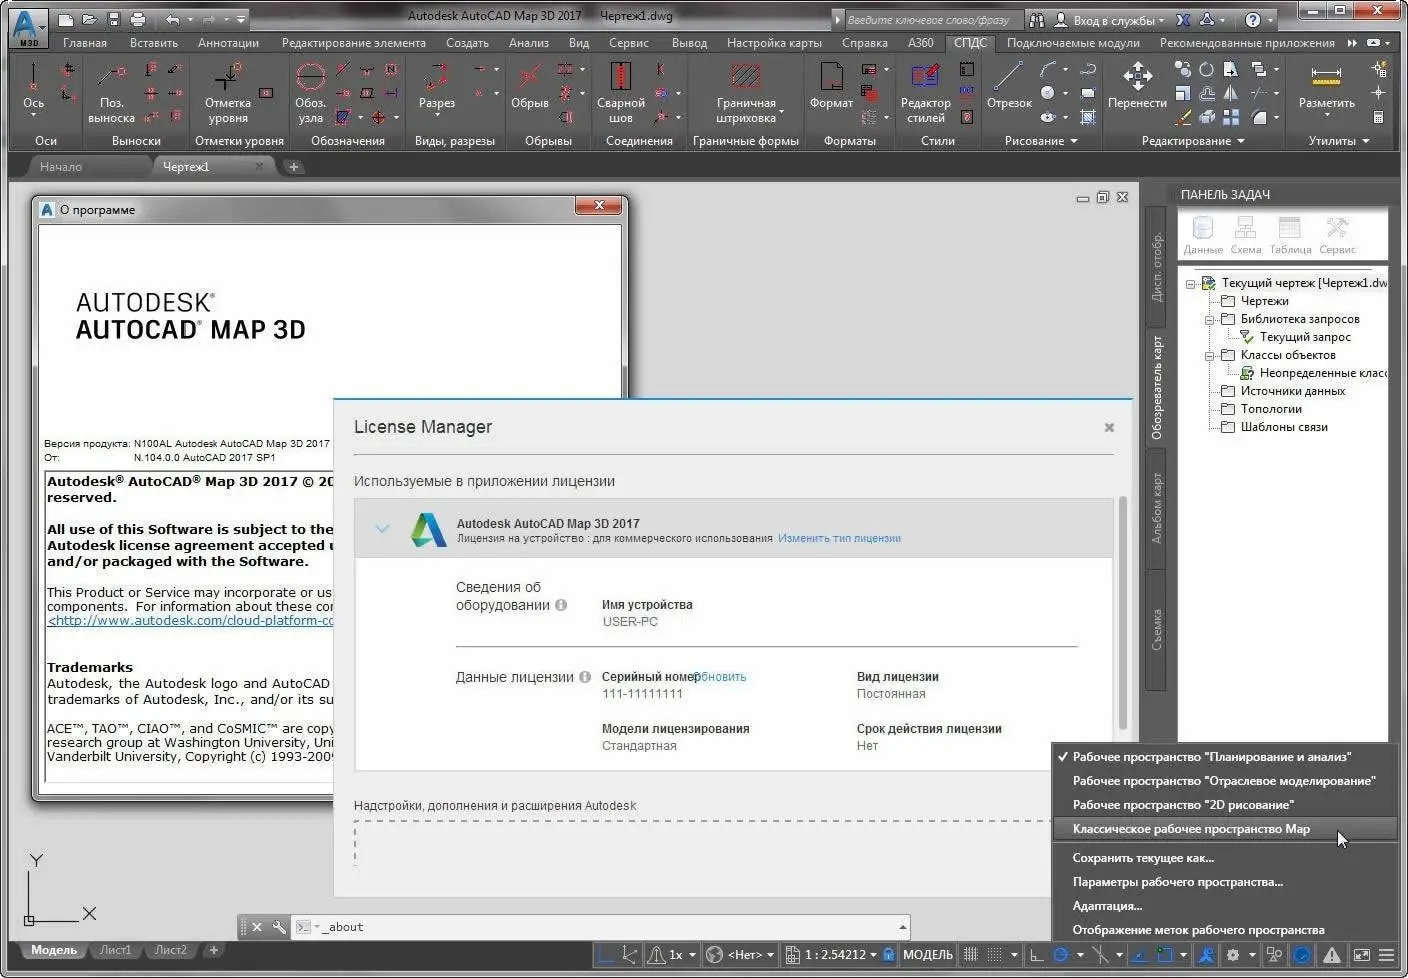The image size is (1408, 978).
Task: Add a new drawing tab with plus button
Action: click(x=293, y=167)
